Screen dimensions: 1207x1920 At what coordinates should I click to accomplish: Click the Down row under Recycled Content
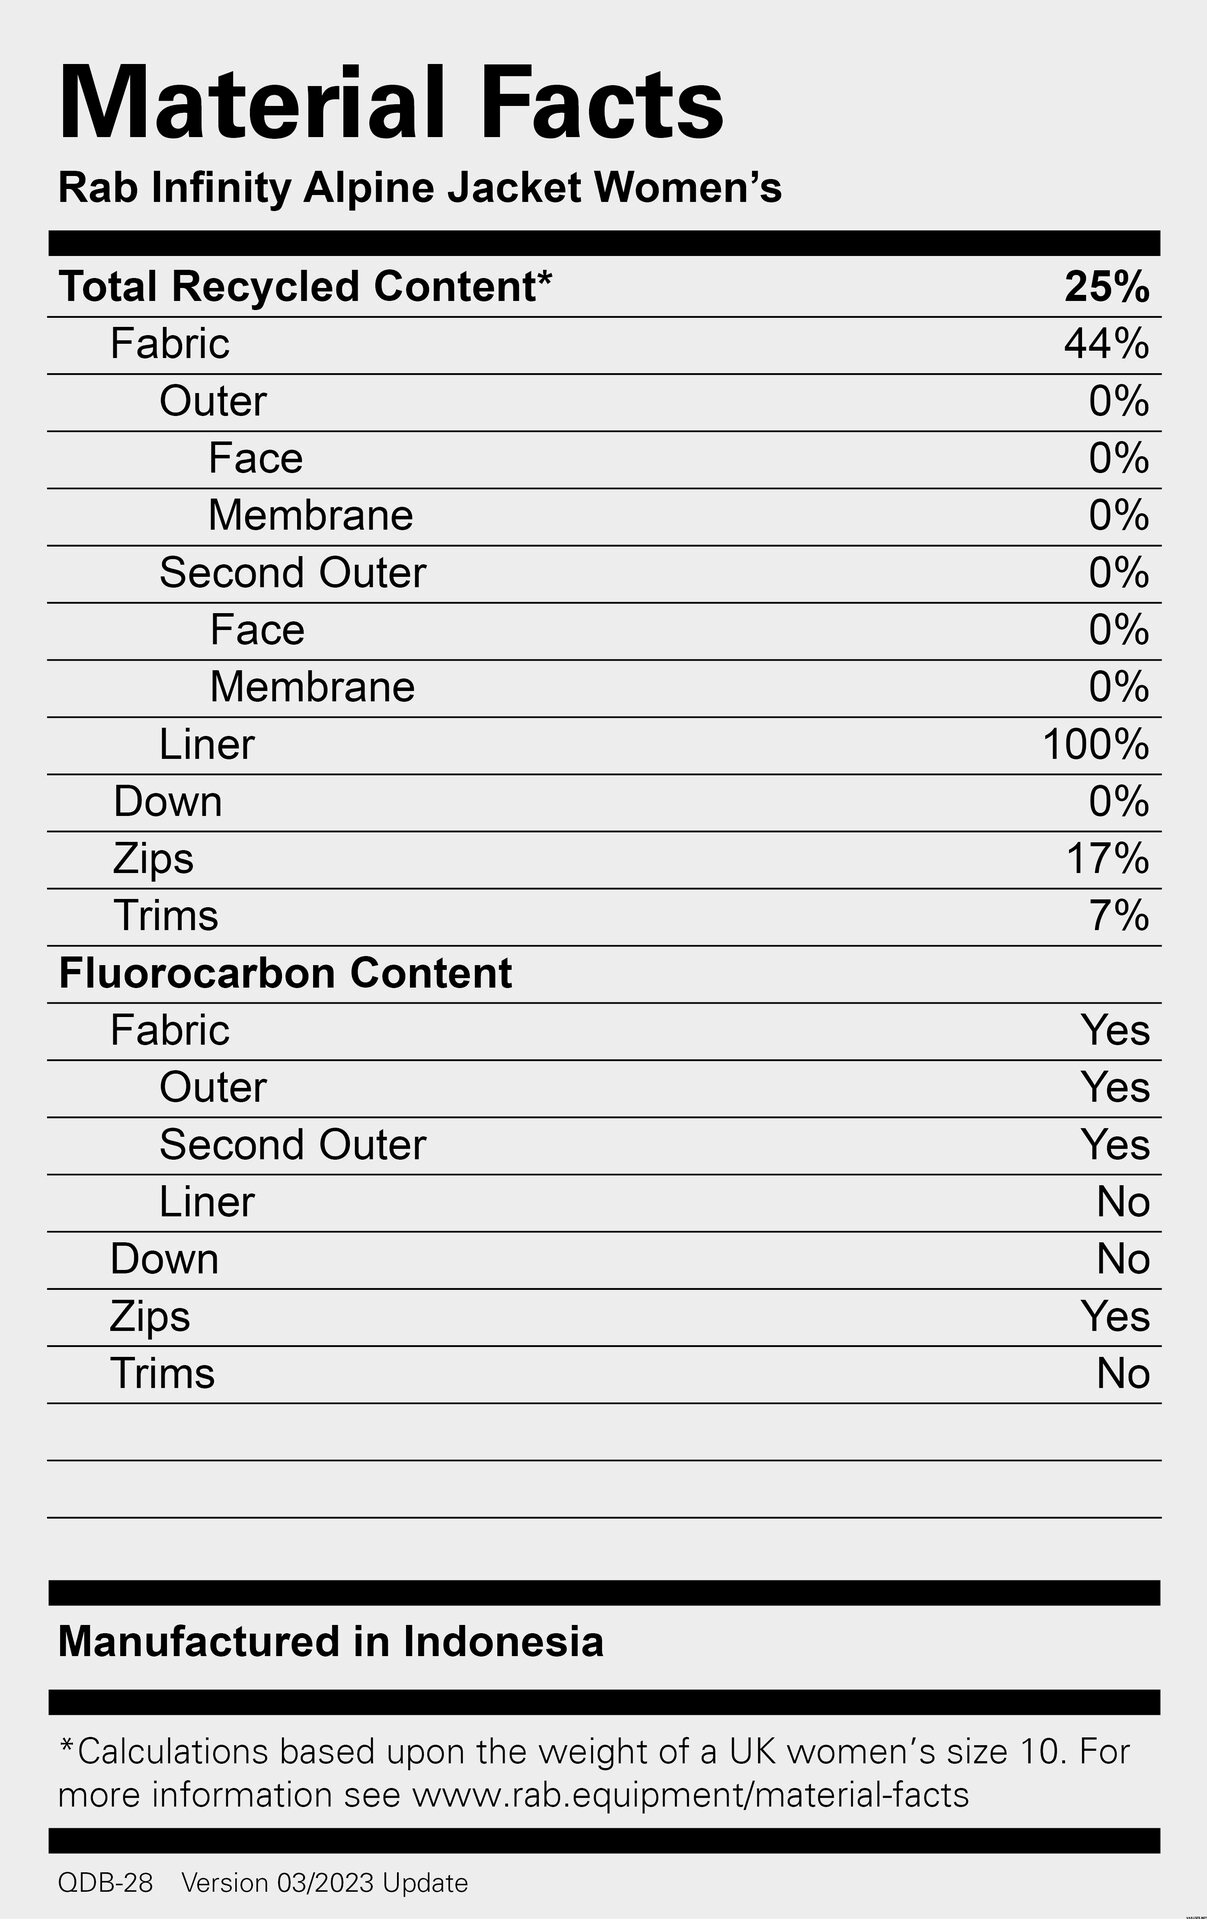(x=604, y=802)
